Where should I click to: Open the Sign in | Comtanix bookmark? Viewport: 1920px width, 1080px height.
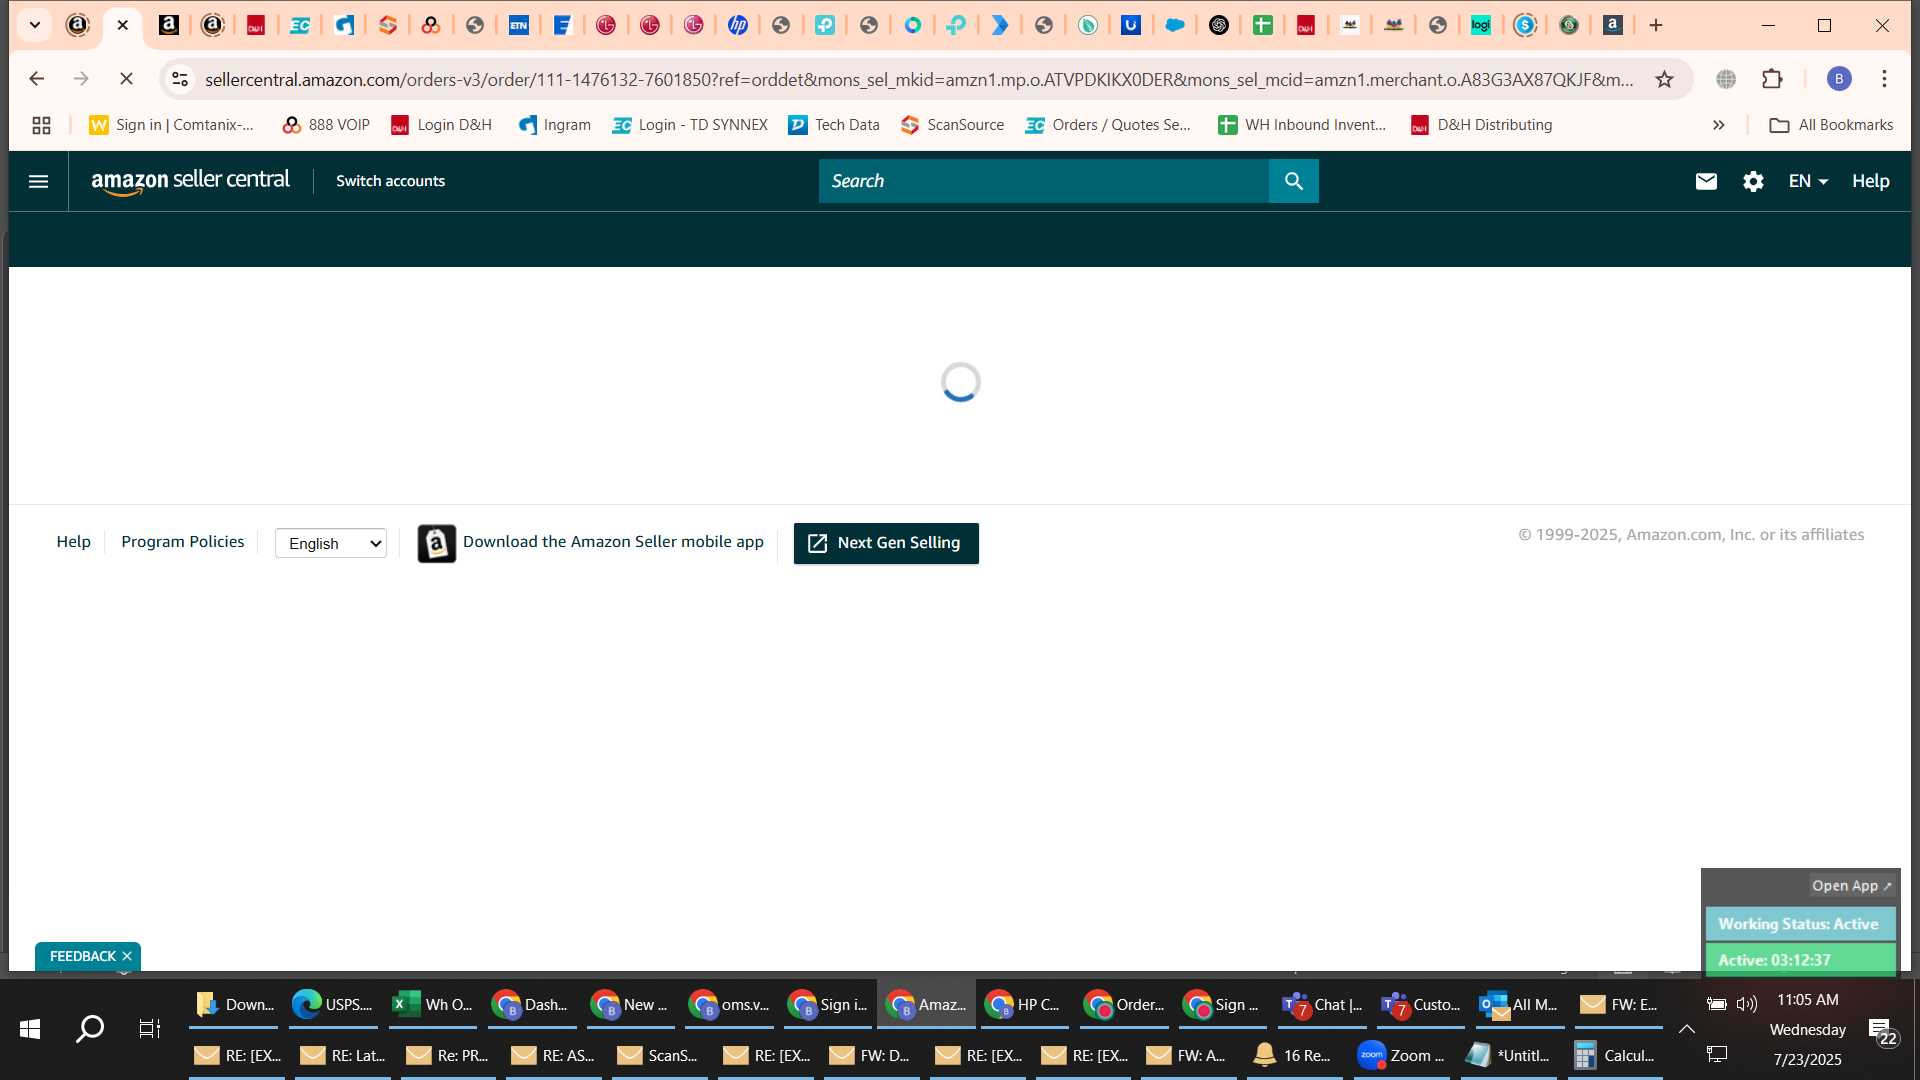(x=171, y=125)
